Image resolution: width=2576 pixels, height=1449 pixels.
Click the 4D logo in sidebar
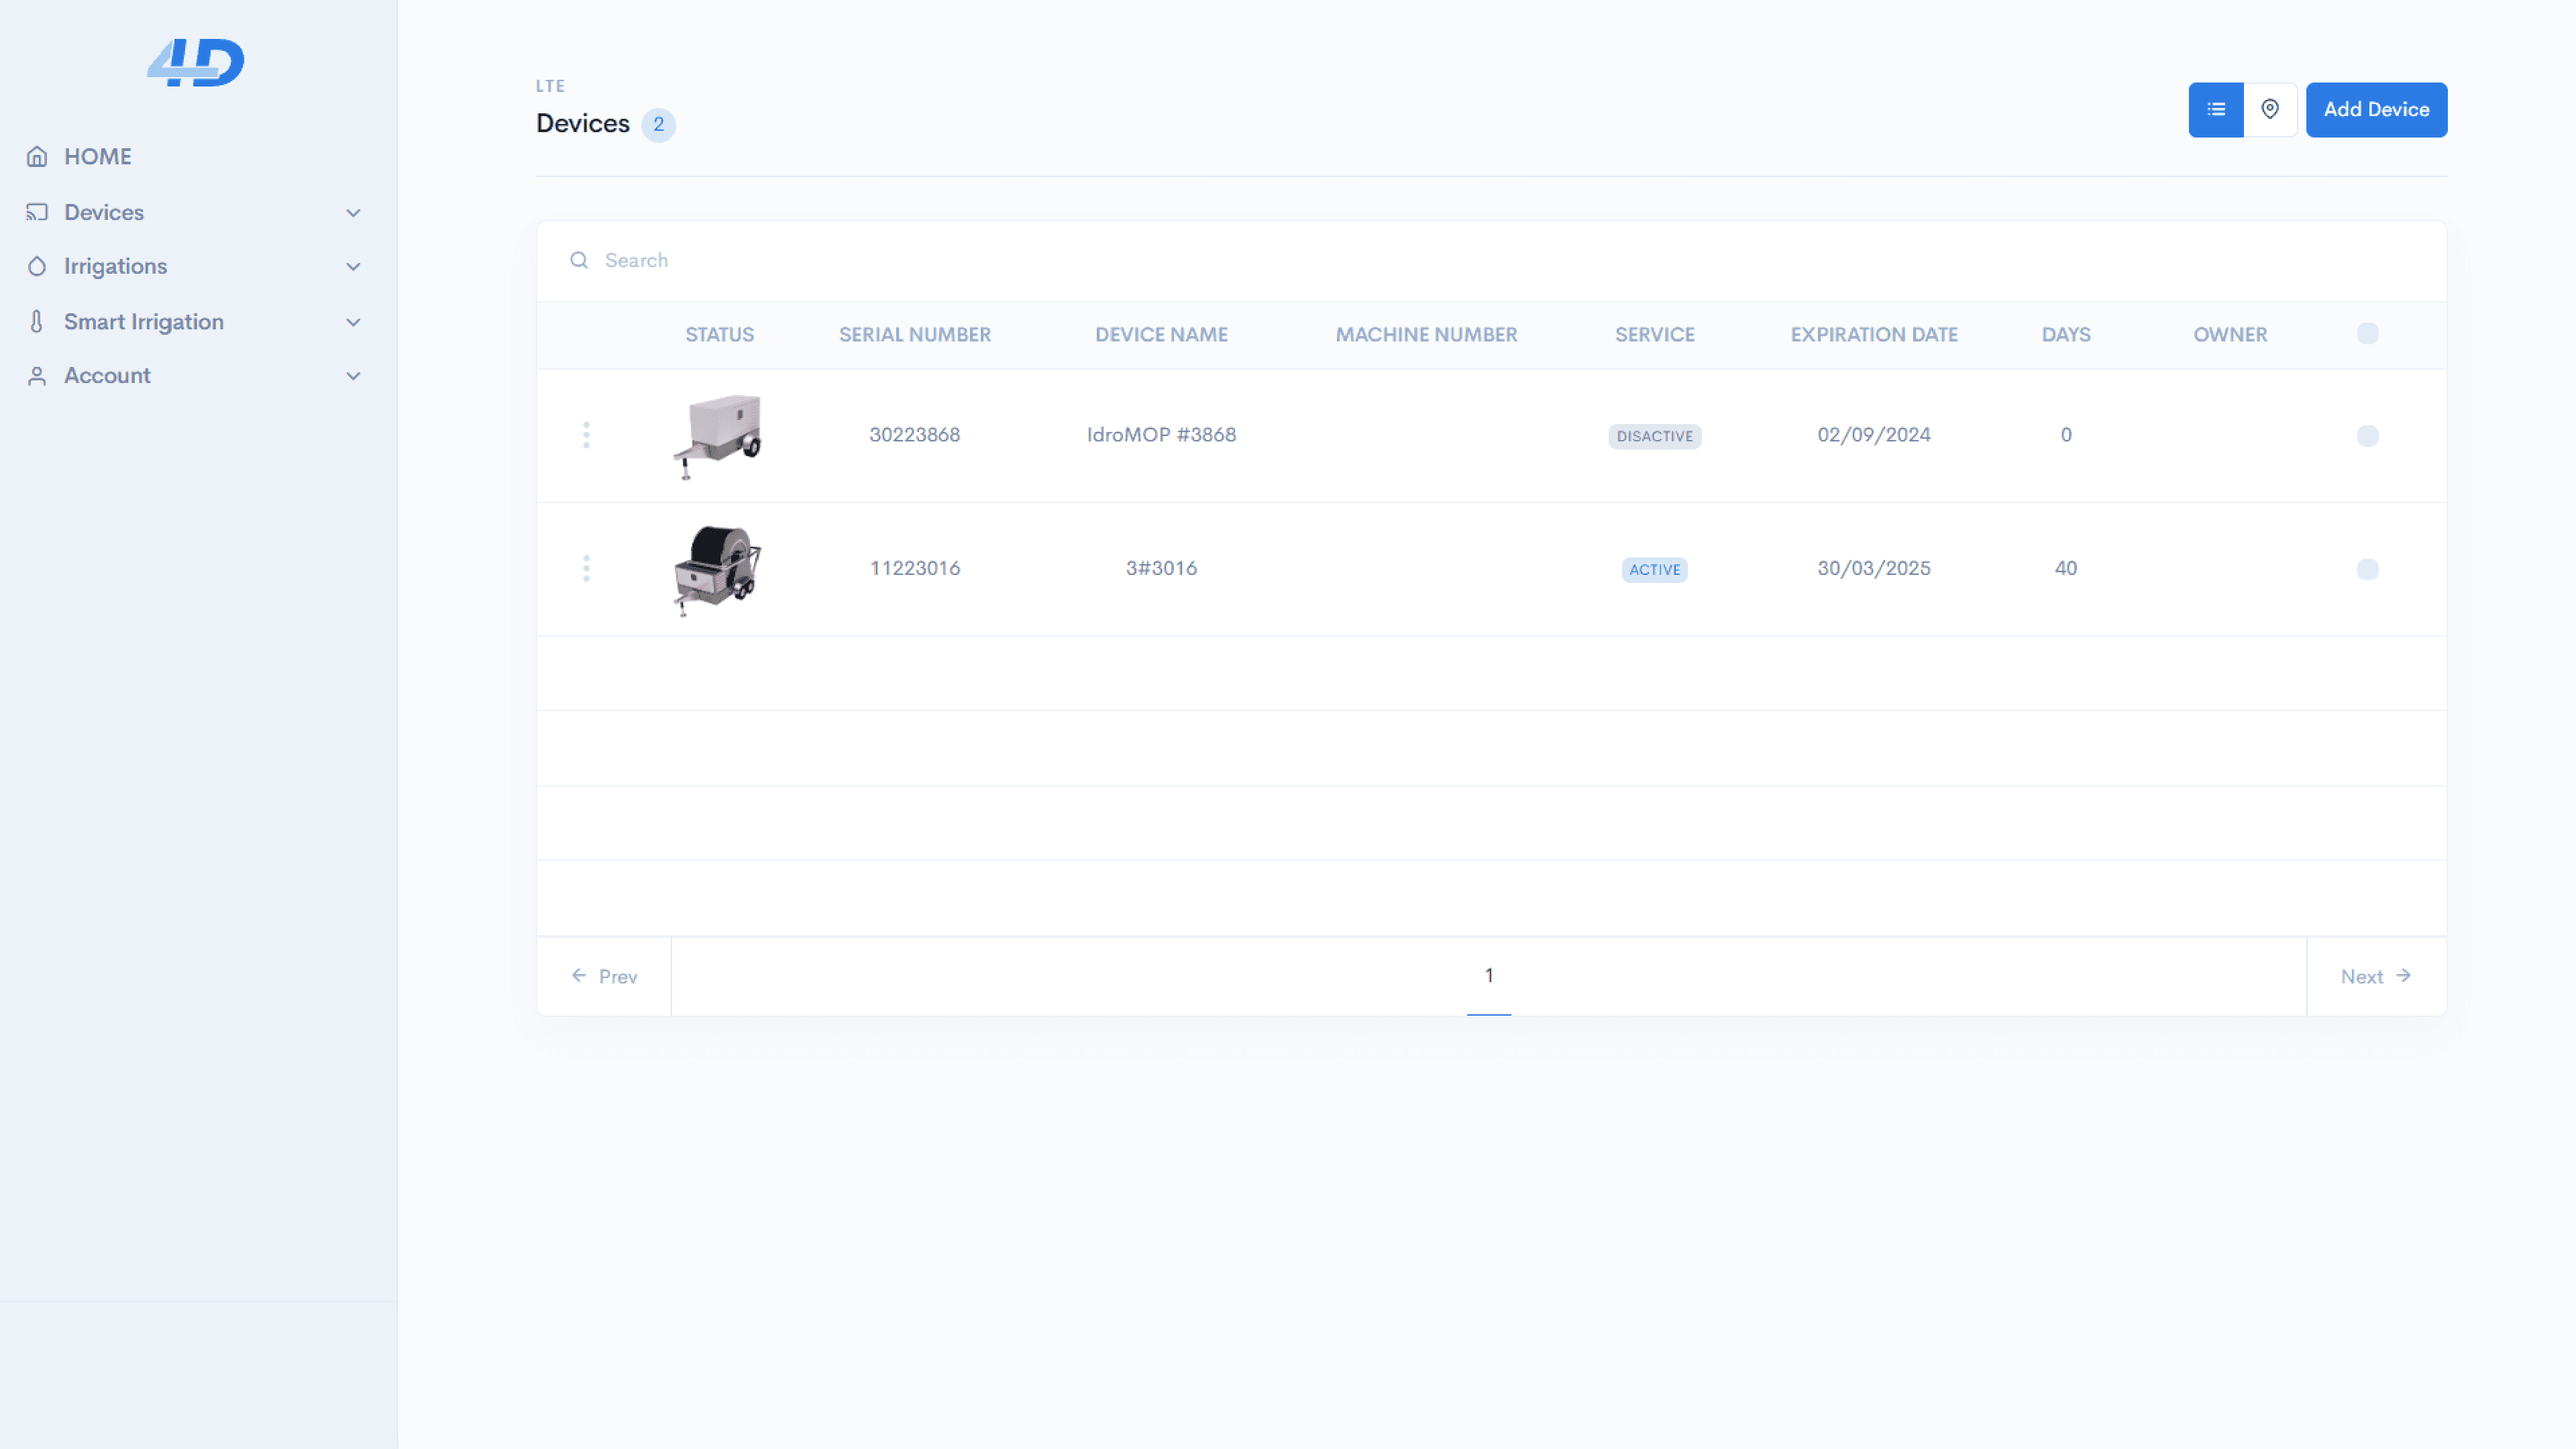196,62
